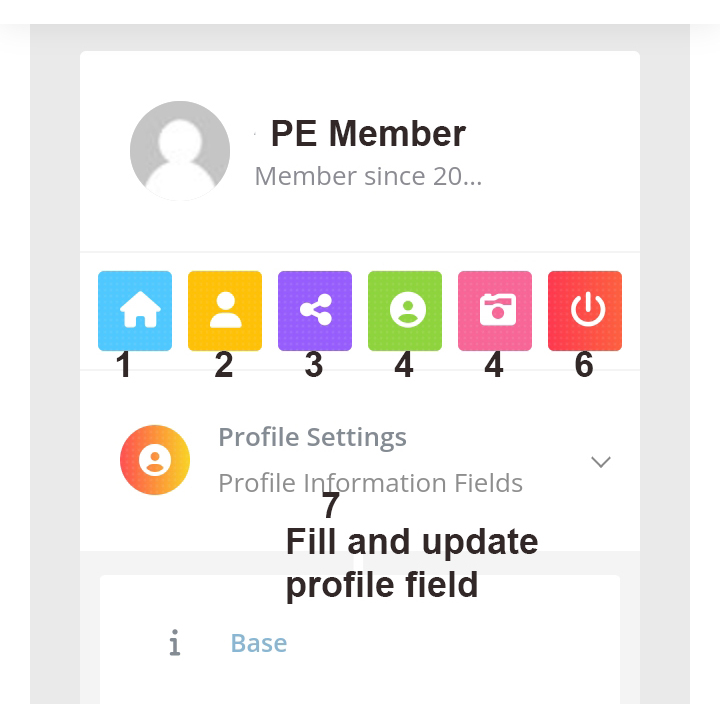Click the info icon beside Base

click(x=174, y=643)
